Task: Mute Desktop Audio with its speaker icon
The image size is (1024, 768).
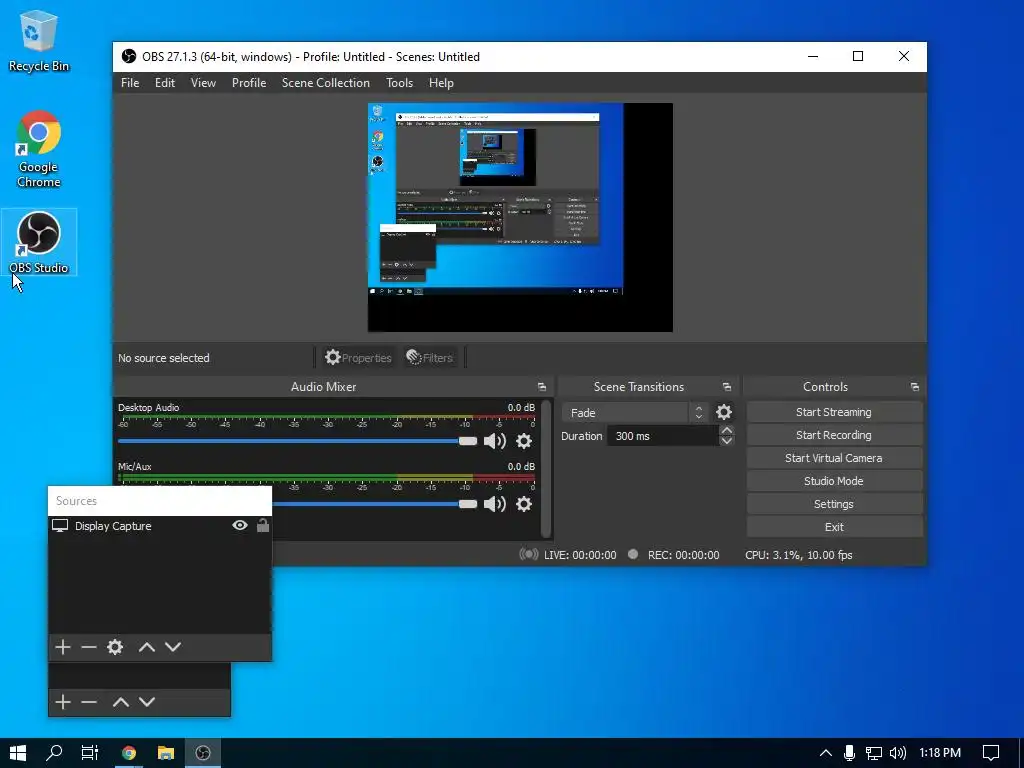Action: click(x=494, y=441)
